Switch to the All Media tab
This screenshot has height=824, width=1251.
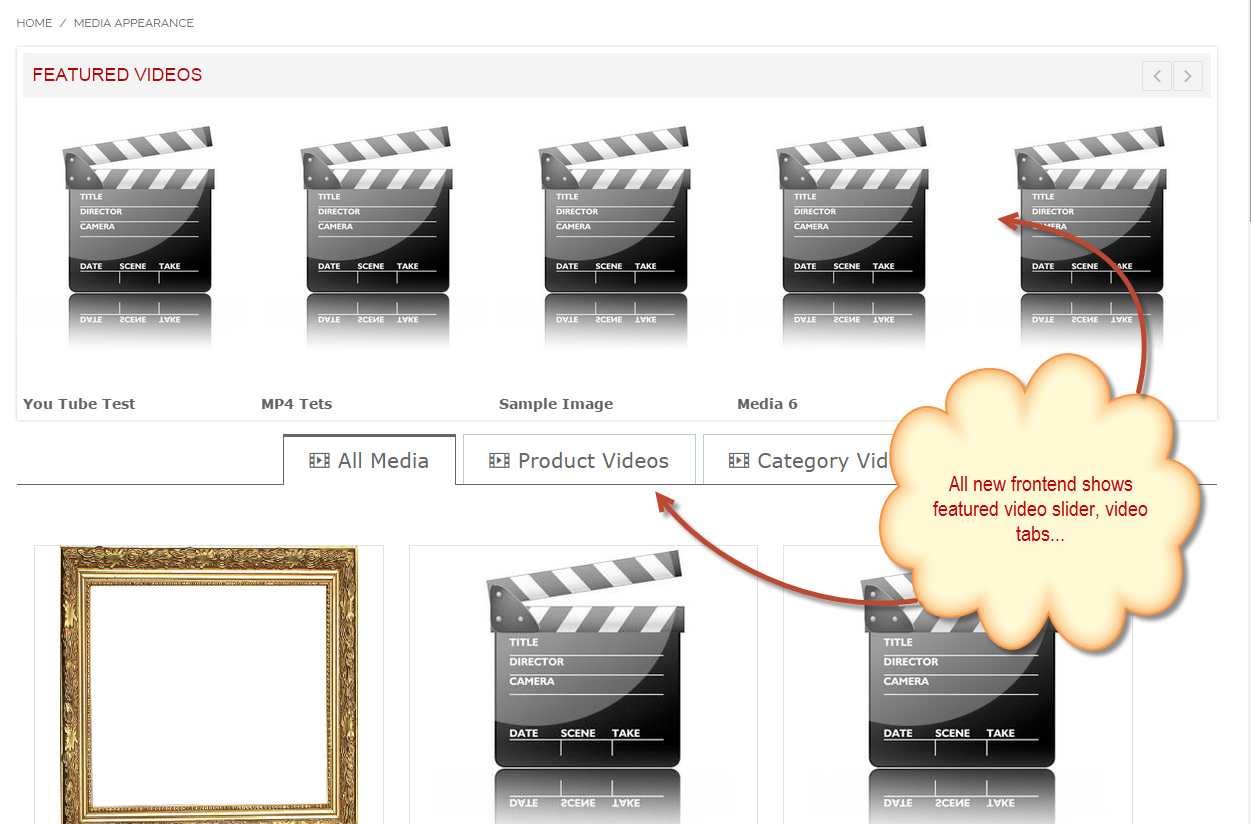coord(370,461)
